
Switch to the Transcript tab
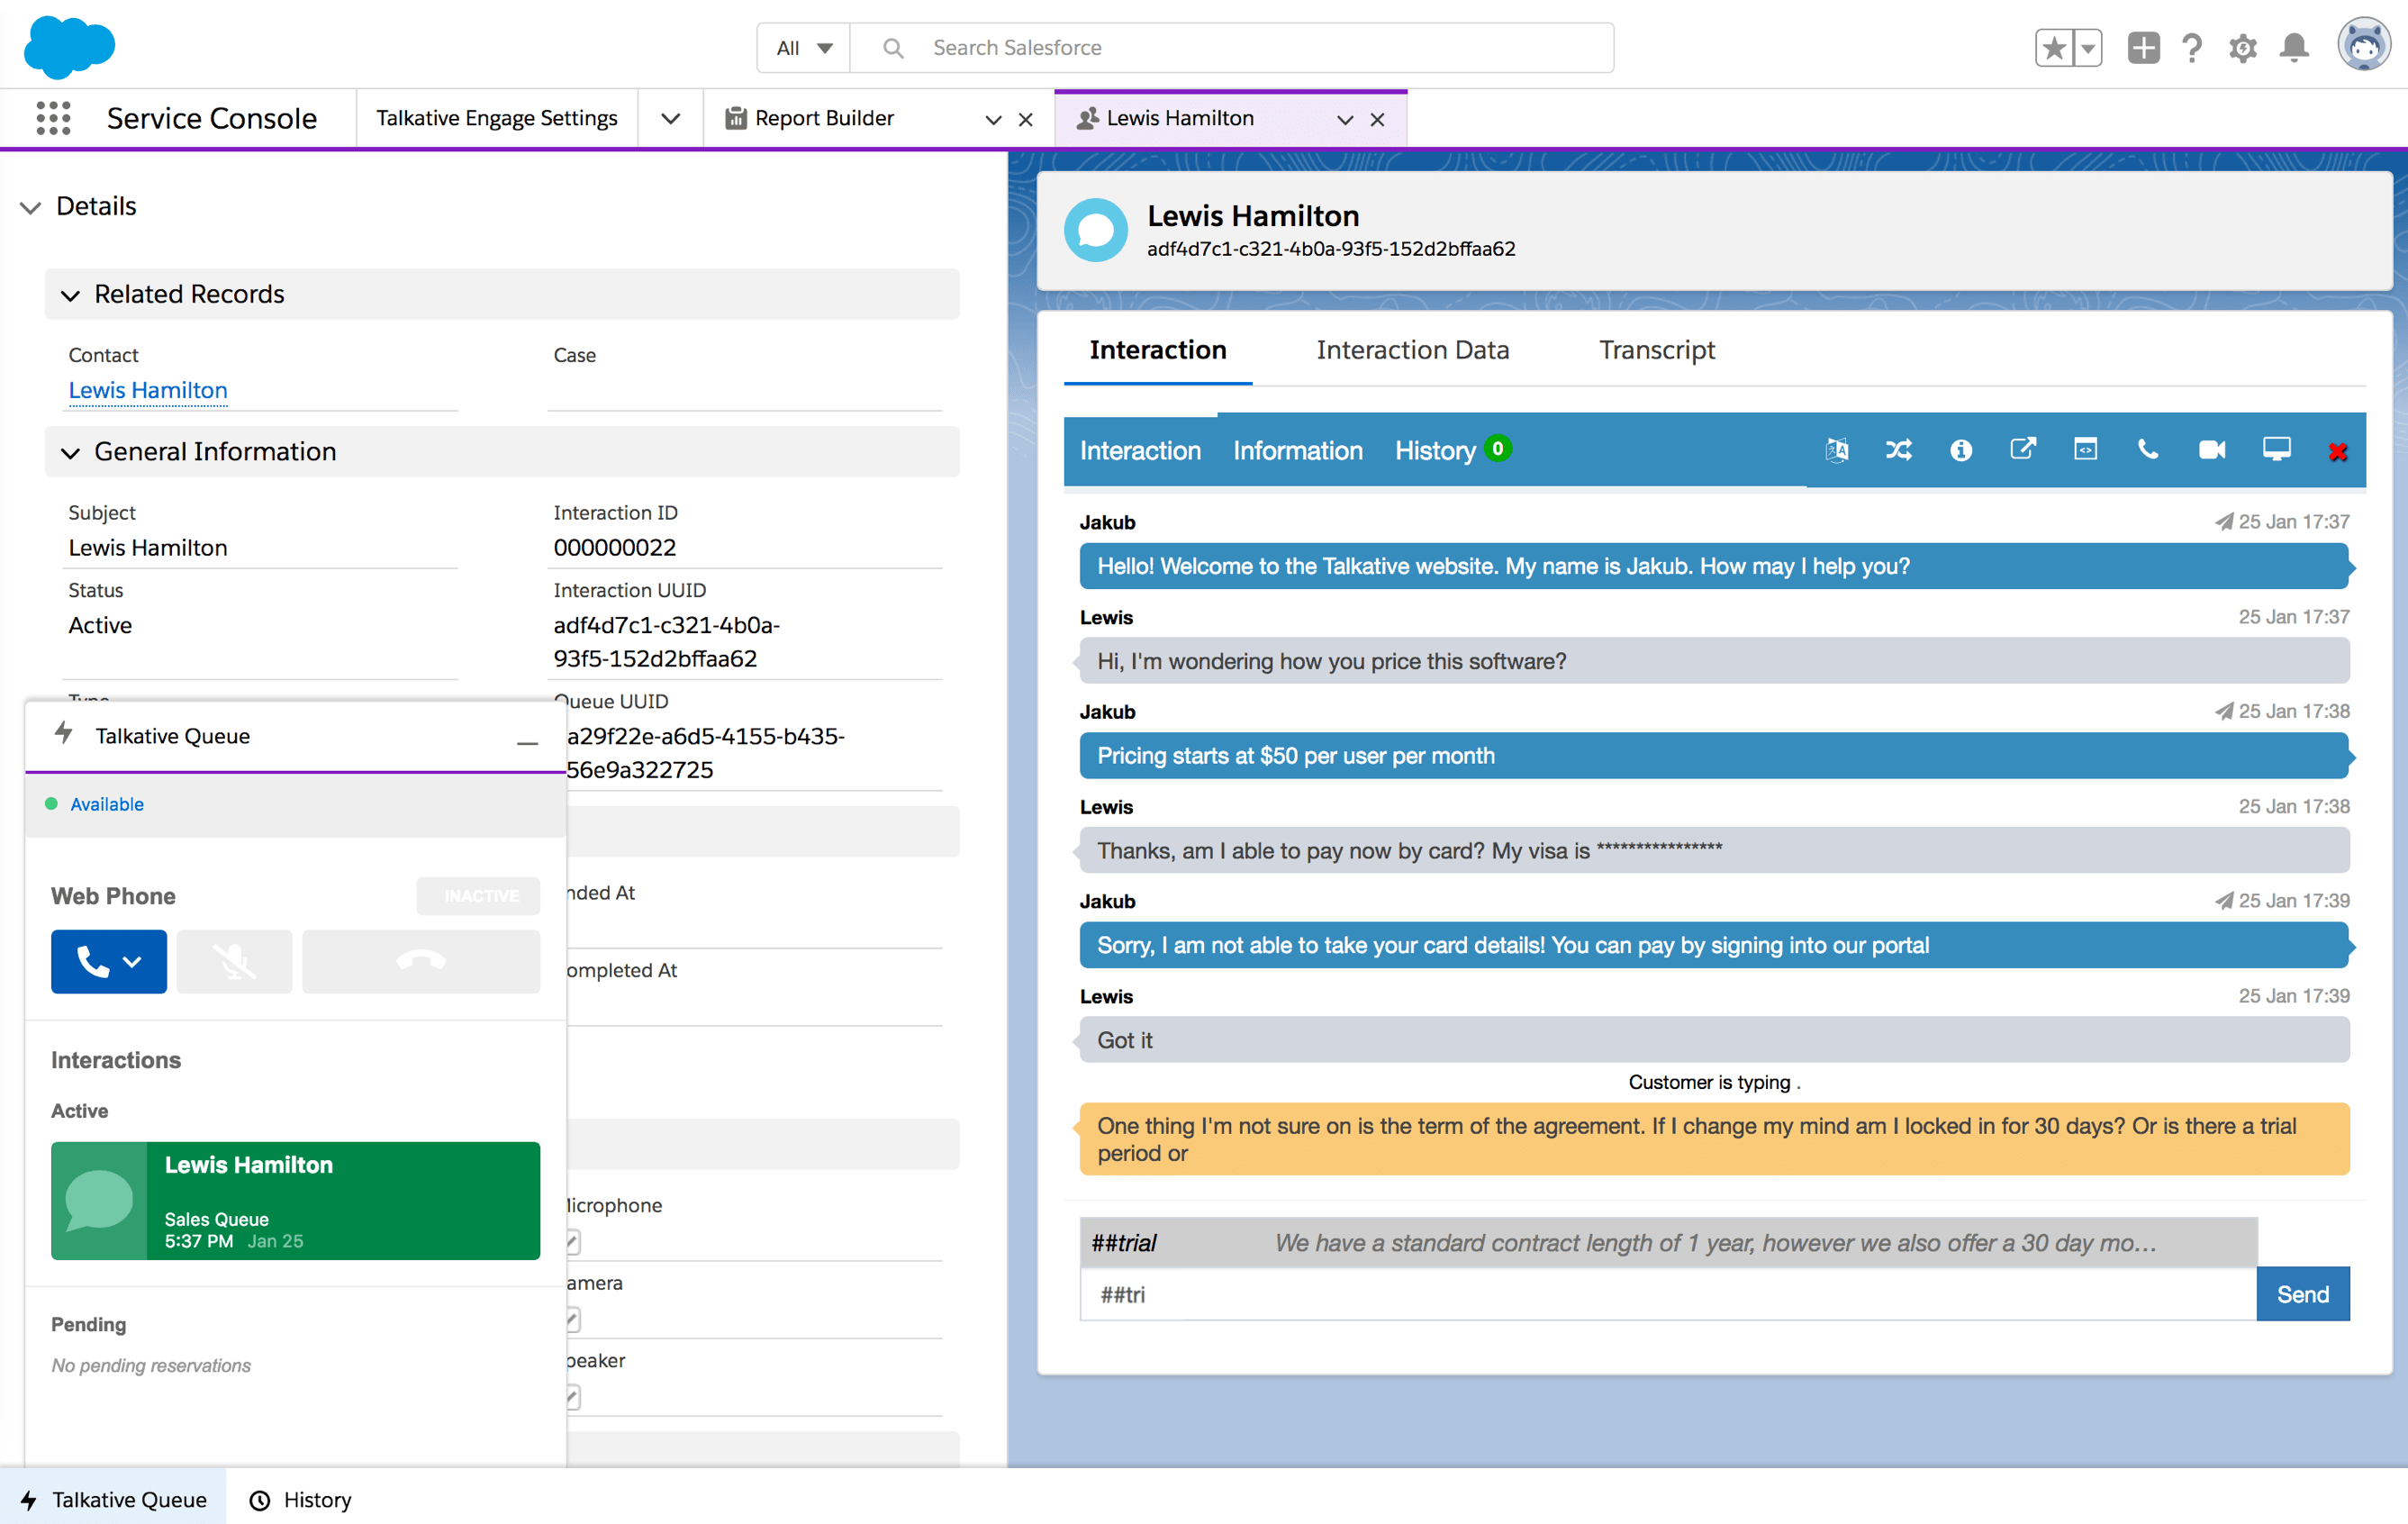(x=1656, y=350)
